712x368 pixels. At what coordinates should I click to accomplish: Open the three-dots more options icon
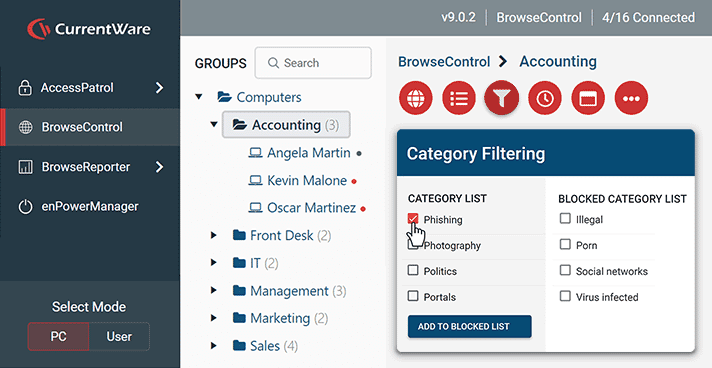tap(631, 98)
